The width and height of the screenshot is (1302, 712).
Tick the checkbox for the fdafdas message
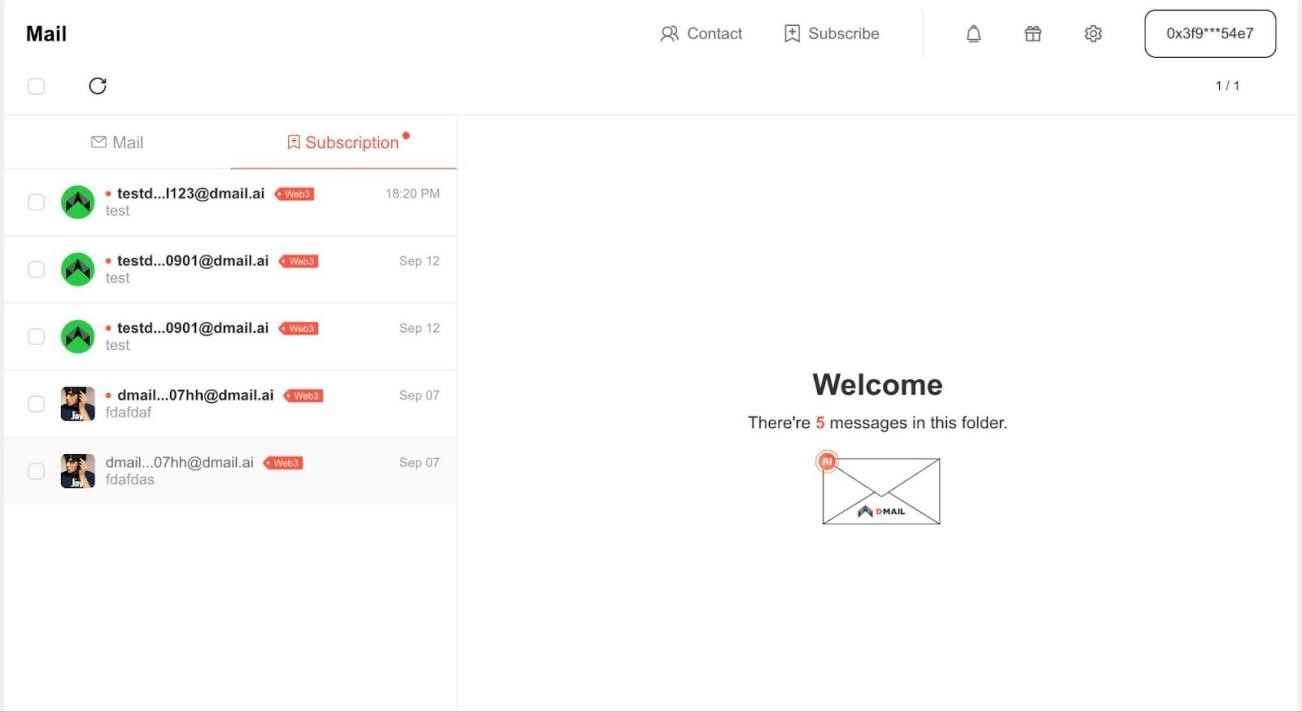(x=36, y=471)
